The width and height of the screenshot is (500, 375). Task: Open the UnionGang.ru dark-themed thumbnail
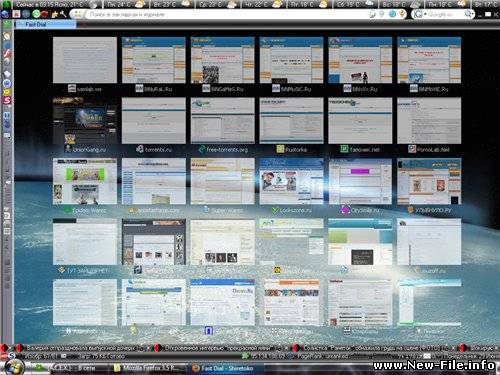click(85, 121)
